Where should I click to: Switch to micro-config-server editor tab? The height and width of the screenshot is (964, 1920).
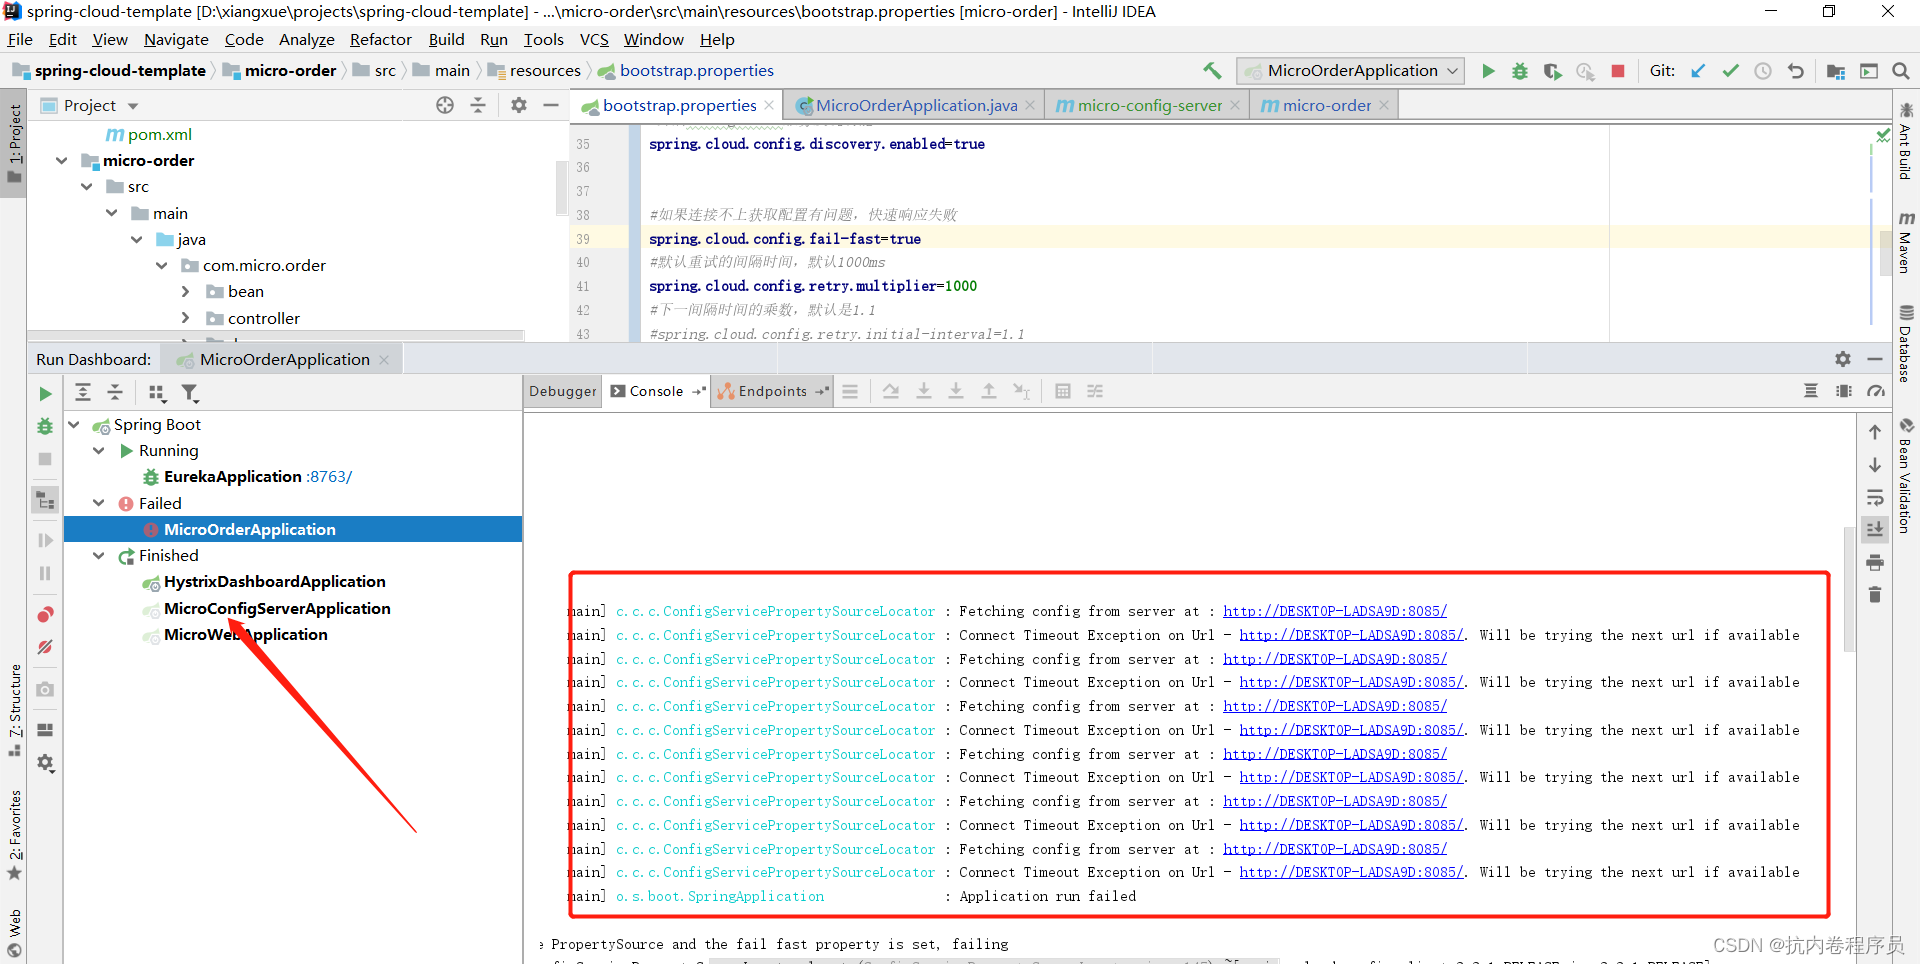(x=1149, y=105)
